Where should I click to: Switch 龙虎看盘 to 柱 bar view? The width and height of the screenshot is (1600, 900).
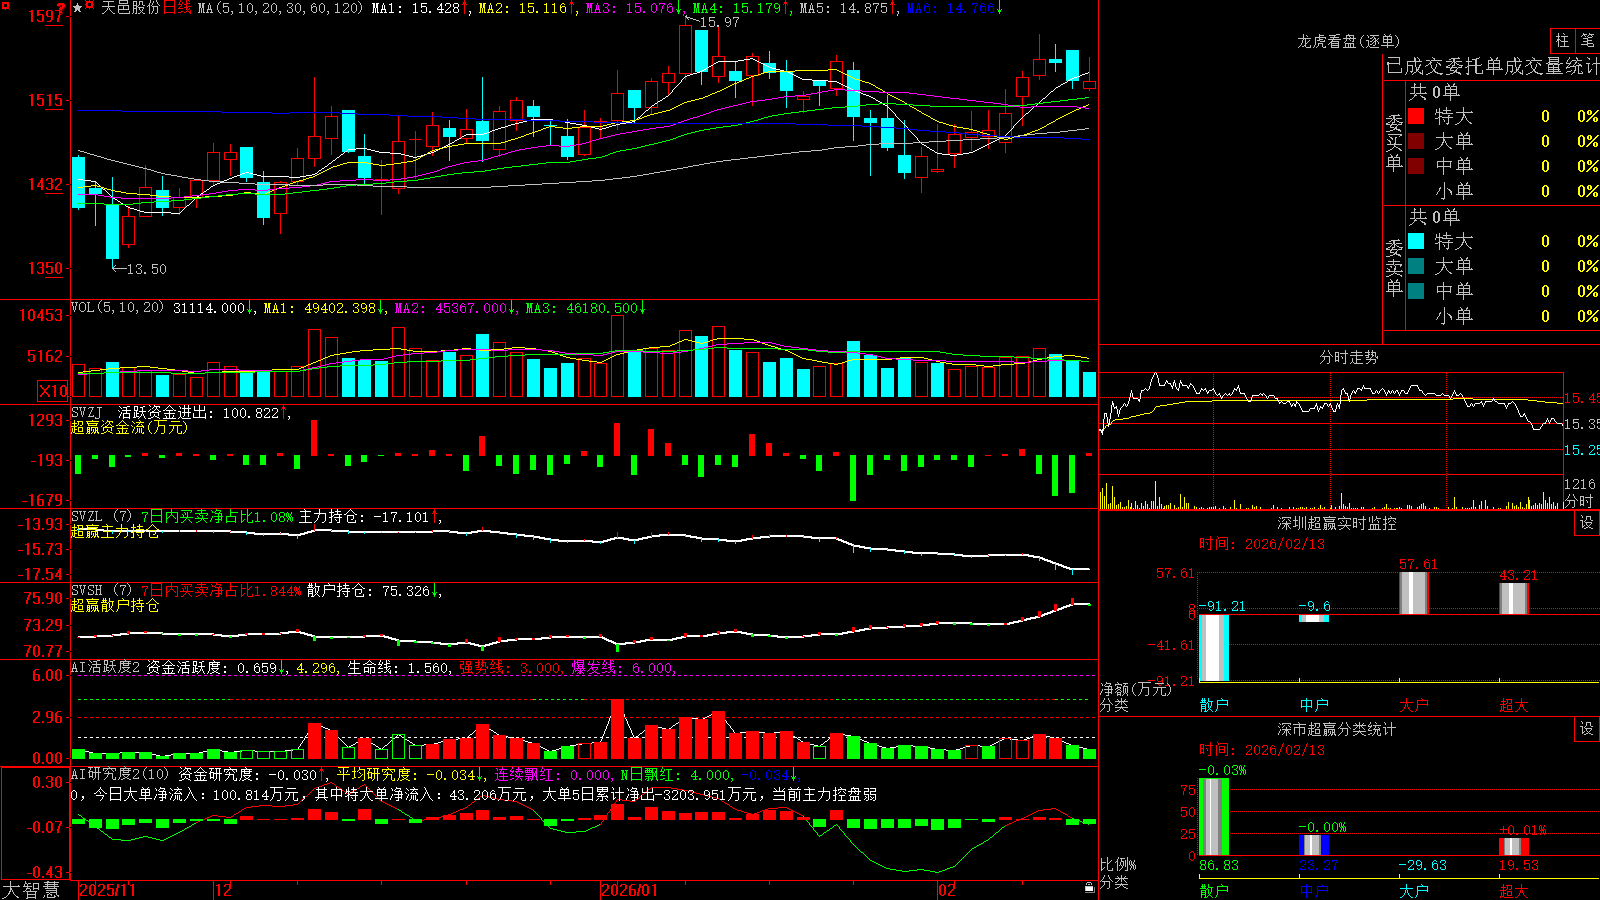point(1562,41)
